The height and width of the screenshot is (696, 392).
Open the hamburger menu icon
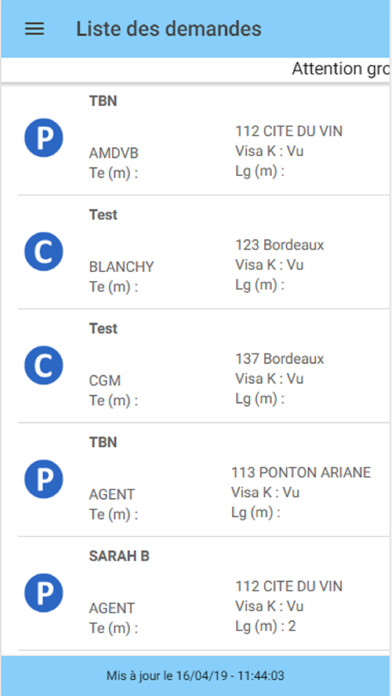(x=34, y=29)
